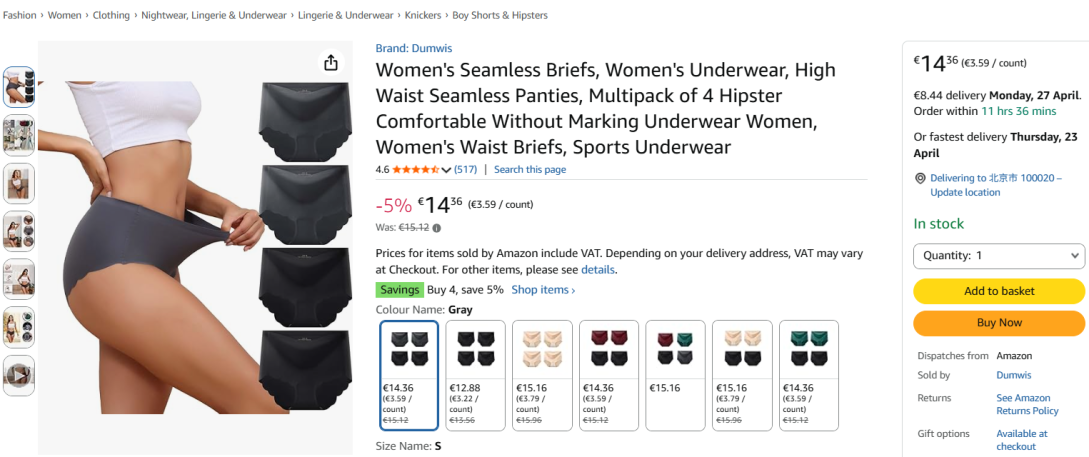Screen dimensions: 1089x457
Task: Open the star rating breakdown chevron
Action: 446,170
